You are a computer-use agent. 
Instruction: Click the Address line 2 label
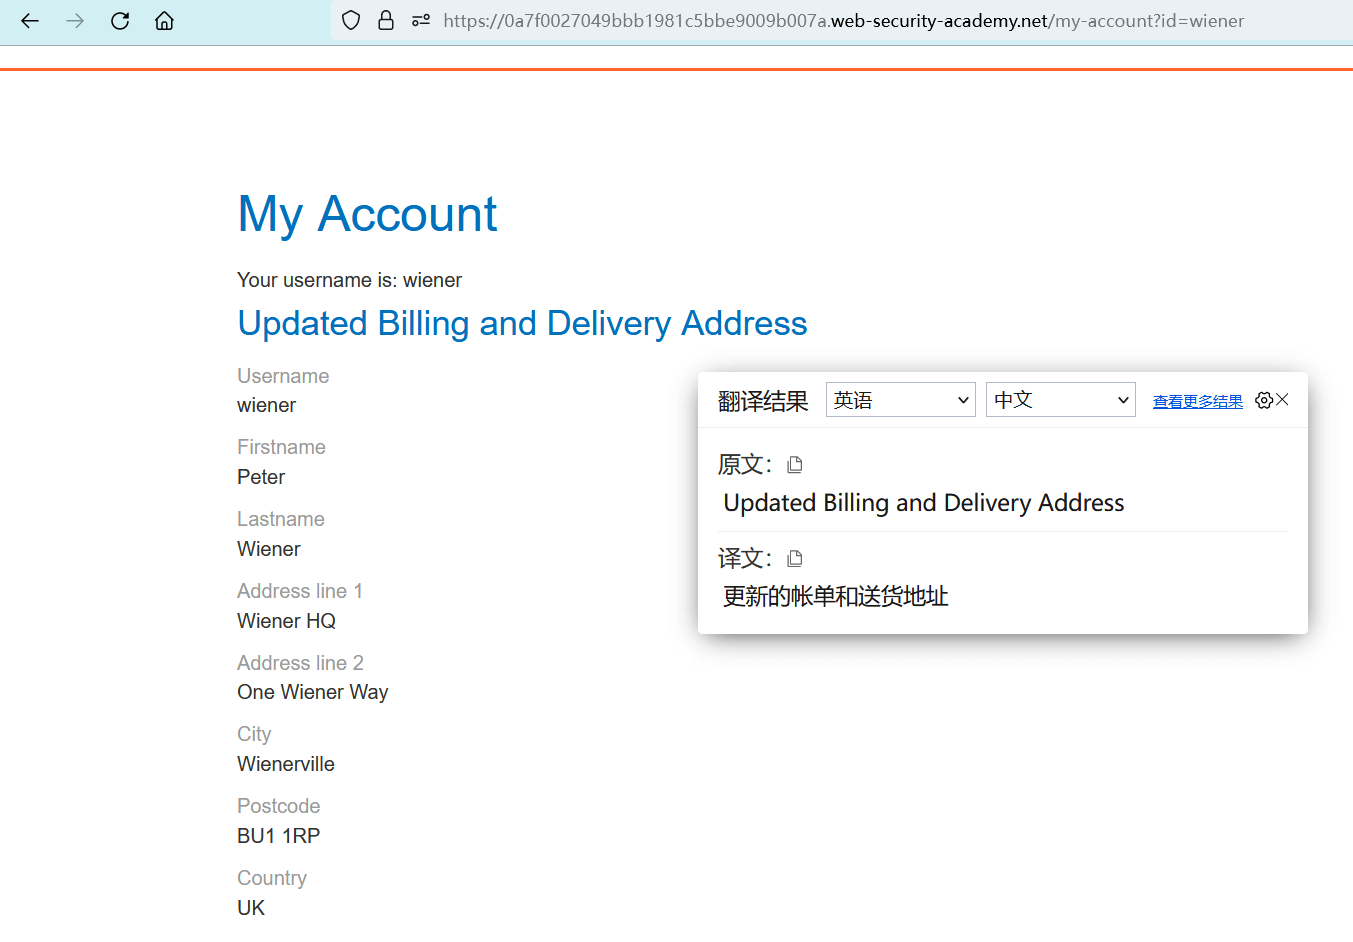(x=301, y=663)
